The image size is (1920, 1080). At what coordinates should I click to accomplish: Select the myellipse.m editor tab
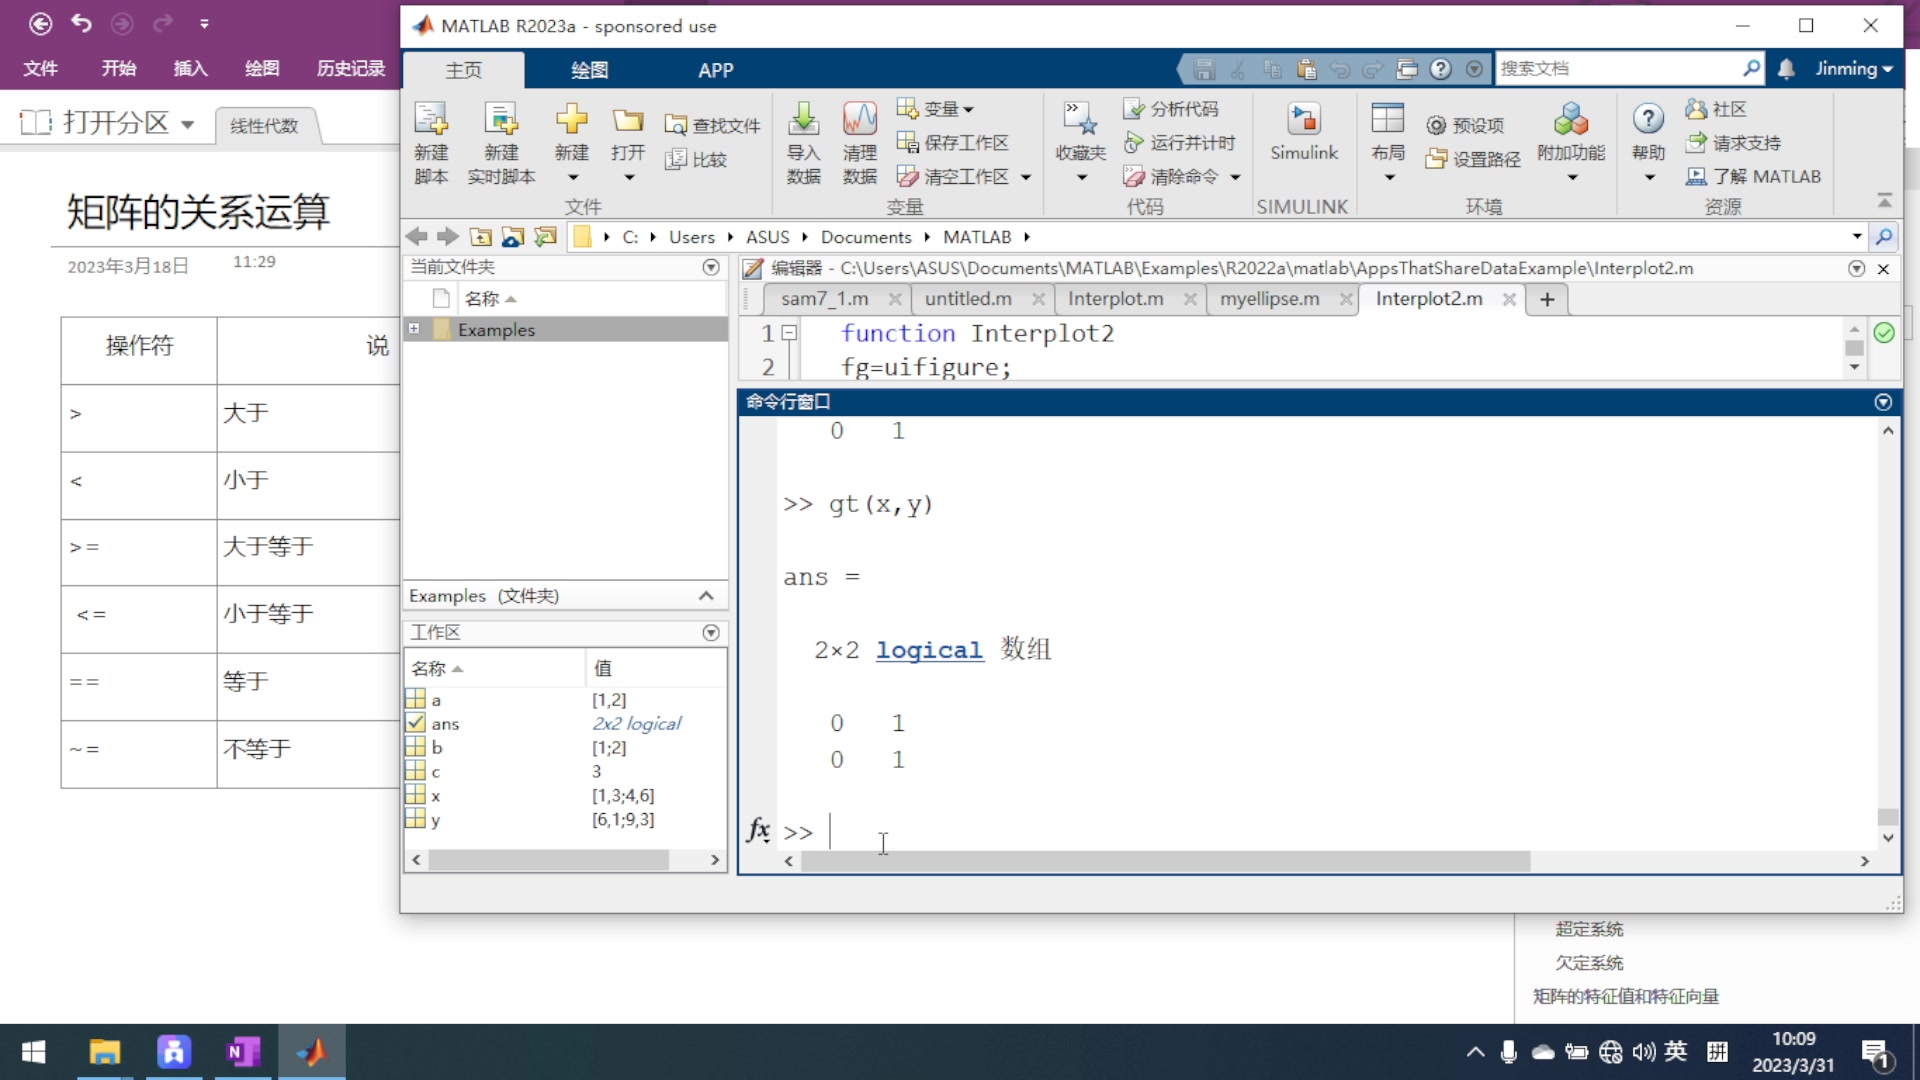click(1269, 299)
